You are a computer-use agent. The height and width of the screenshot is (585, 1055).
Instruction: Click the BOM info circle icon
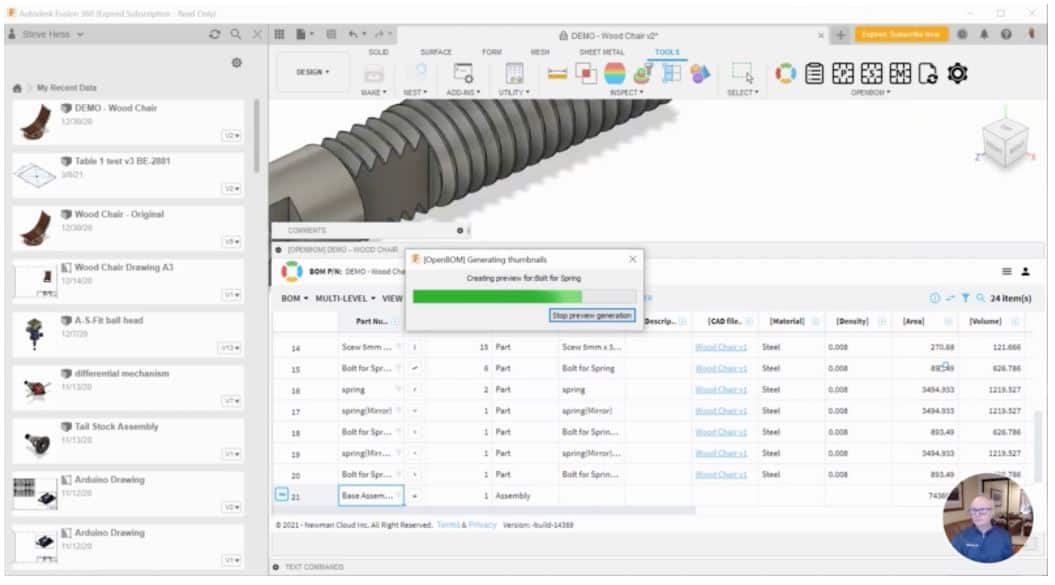tap(935, 298)
